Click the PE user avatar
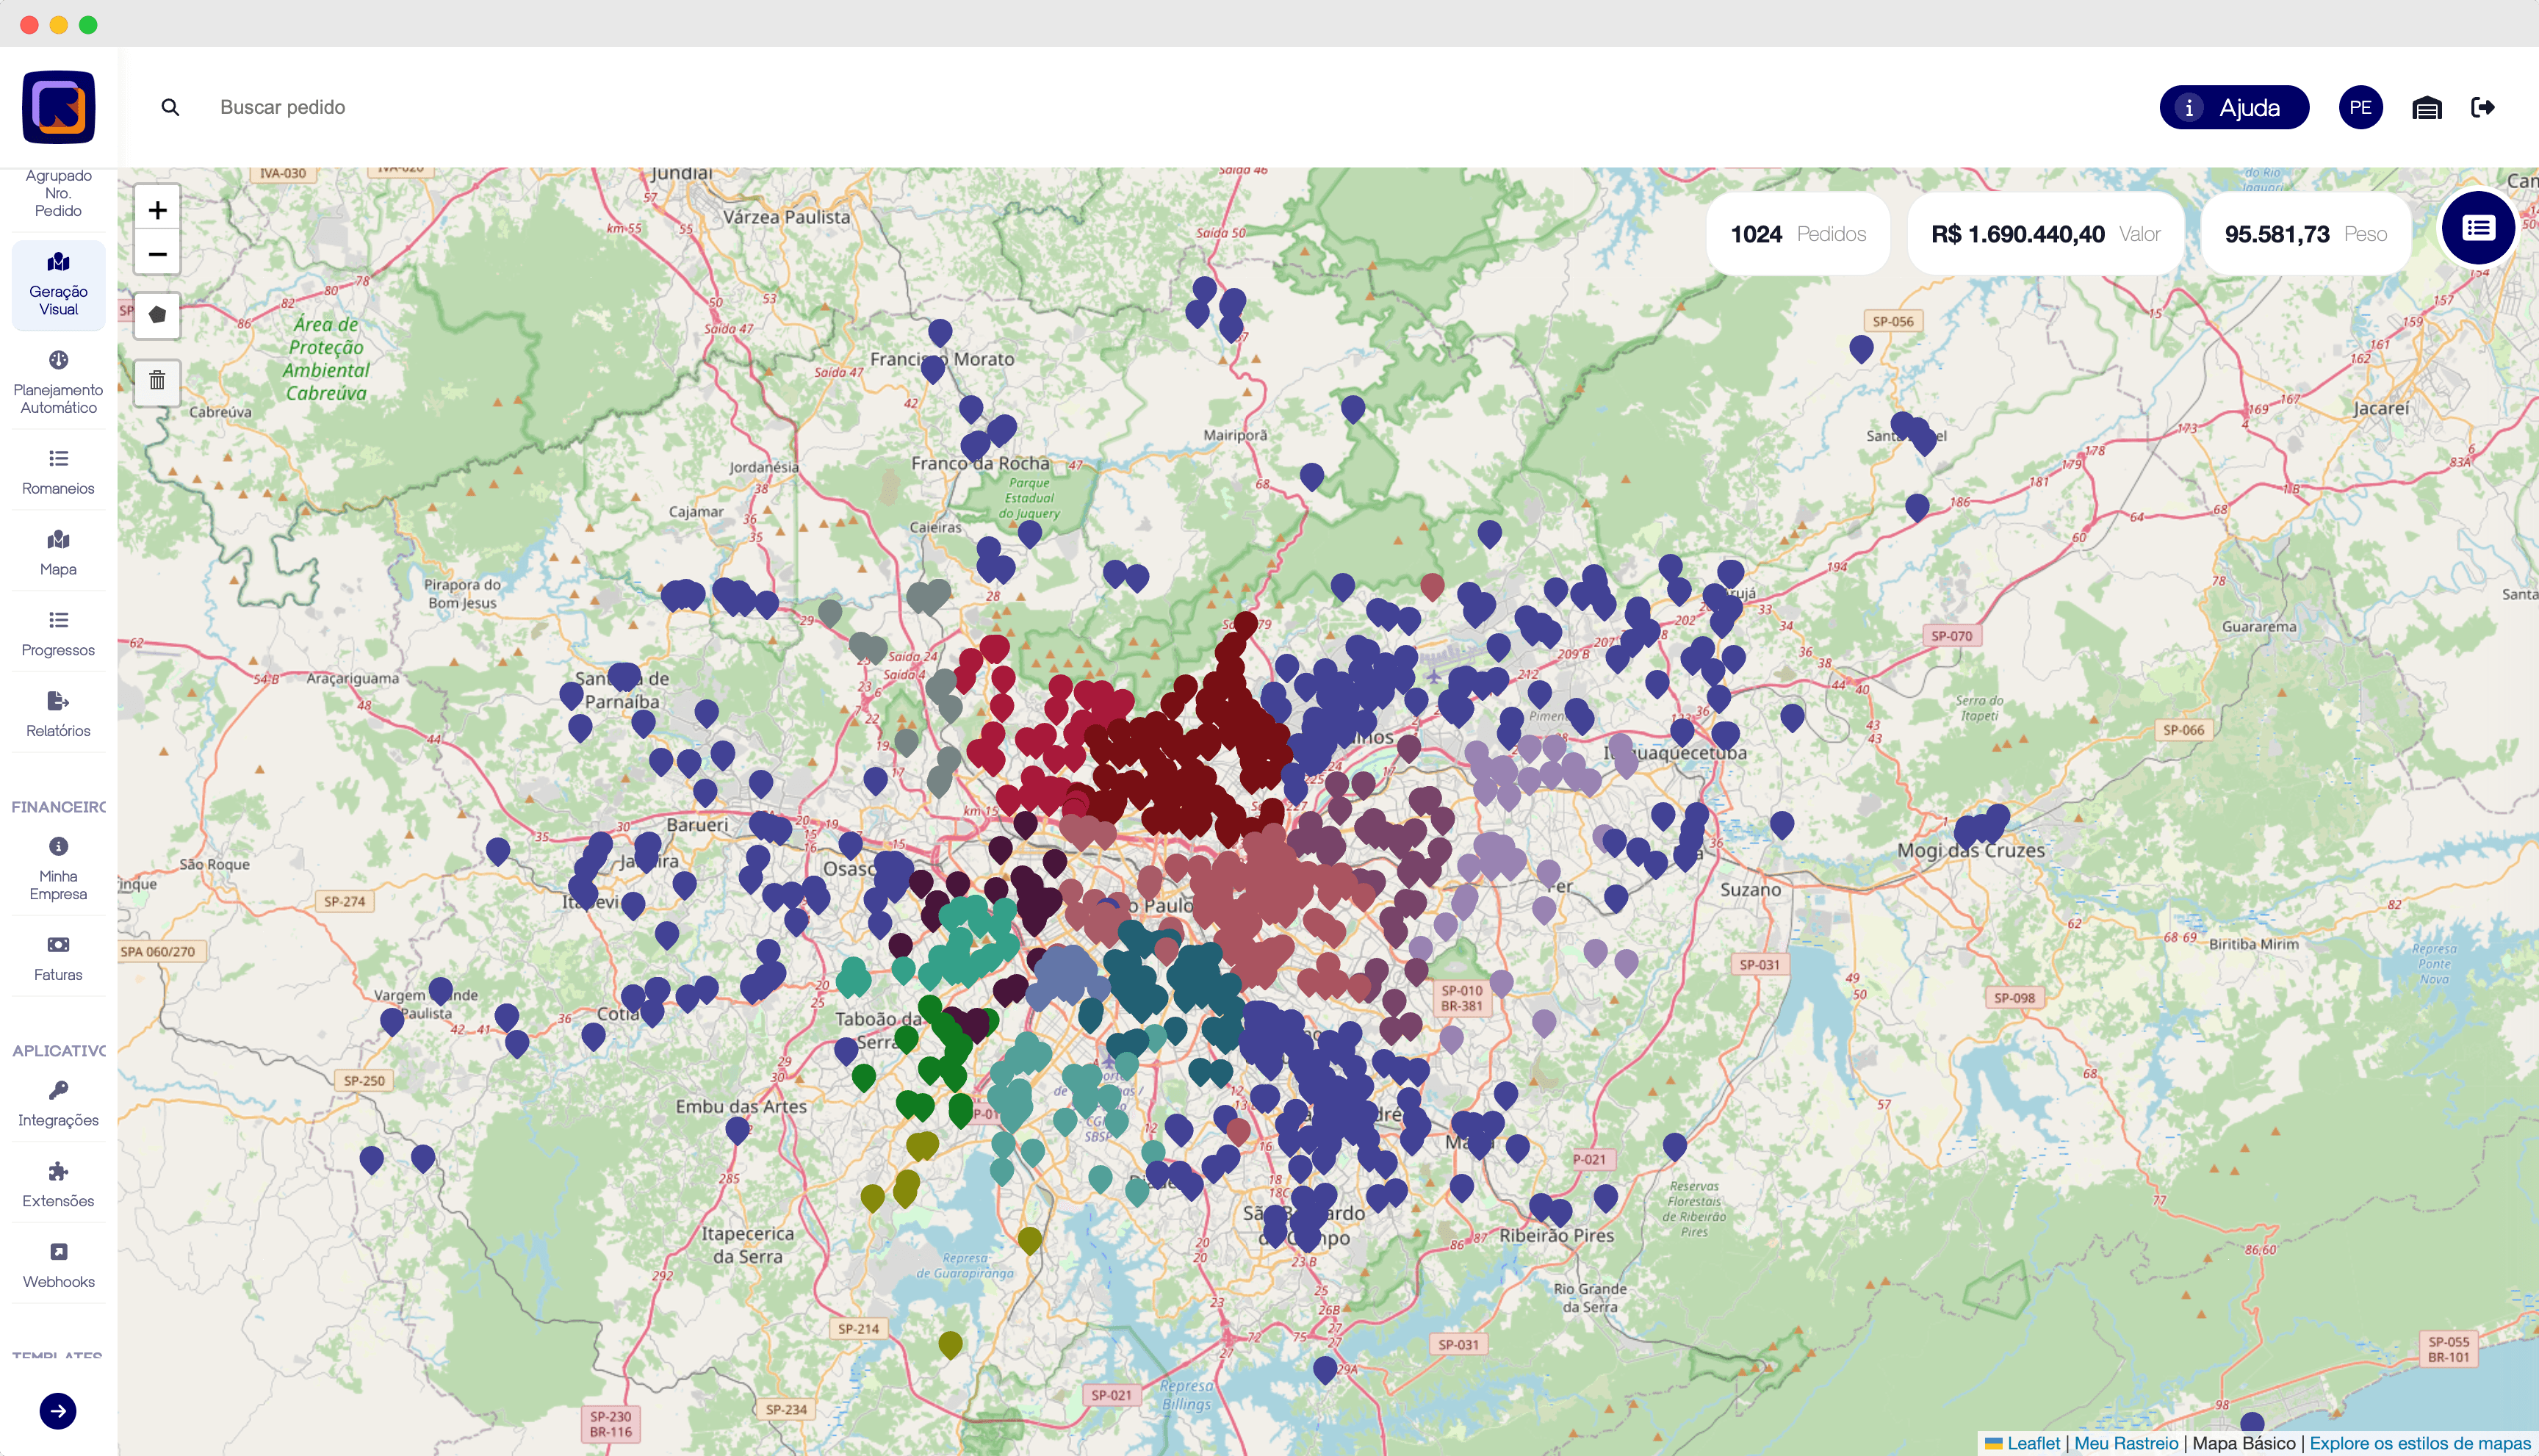Viewport: 2539px width, 1456px height. pyautogui.click(x=2360, y=108)
